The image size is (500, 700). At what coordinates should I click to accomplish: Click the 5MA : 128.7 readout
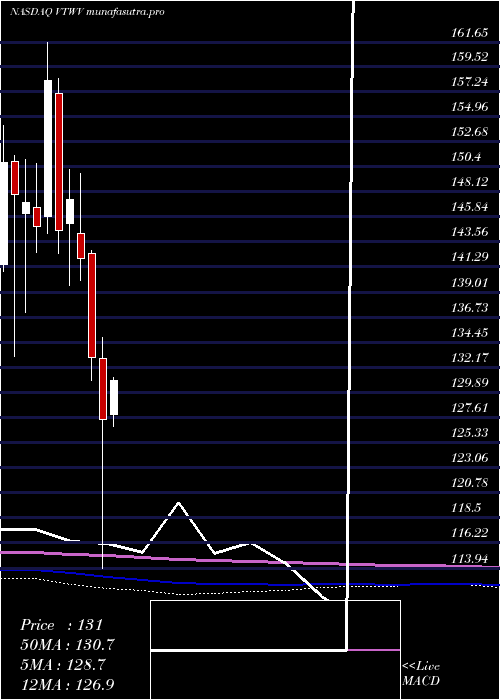[x=63, y=664]
